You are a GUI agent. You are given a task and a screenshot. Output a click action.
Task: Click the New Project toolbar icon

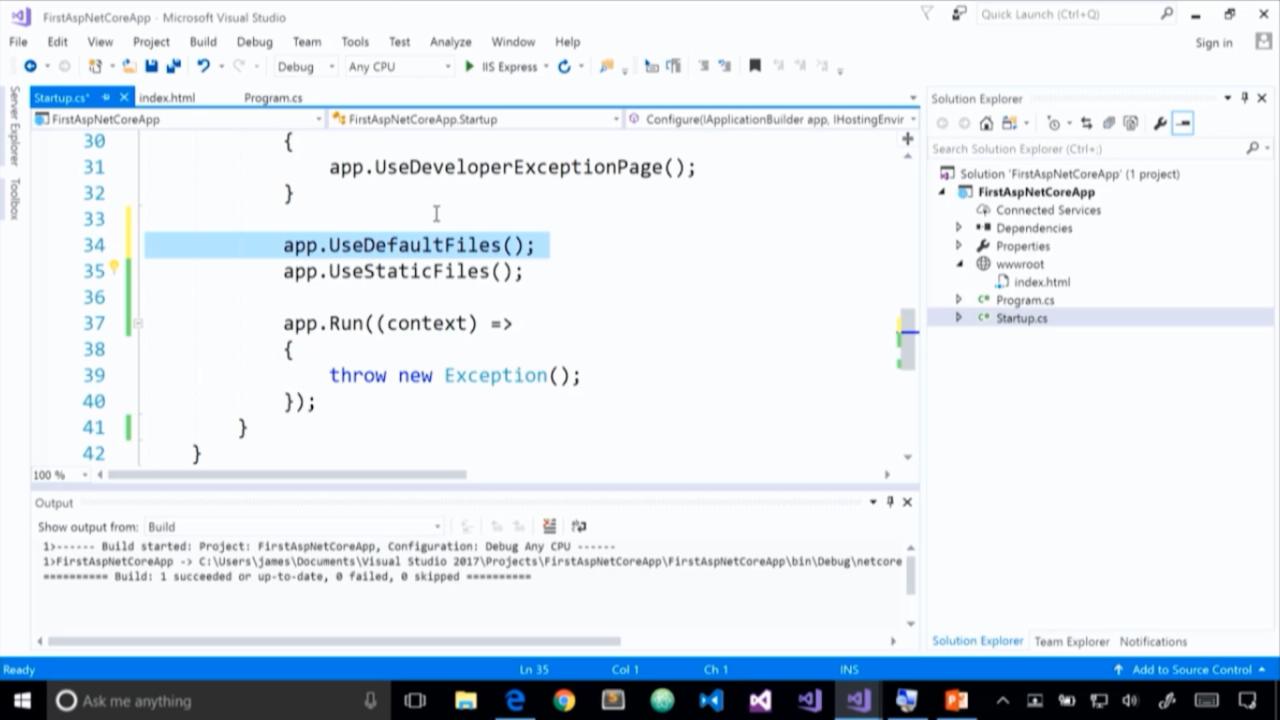tap(95, 66)
